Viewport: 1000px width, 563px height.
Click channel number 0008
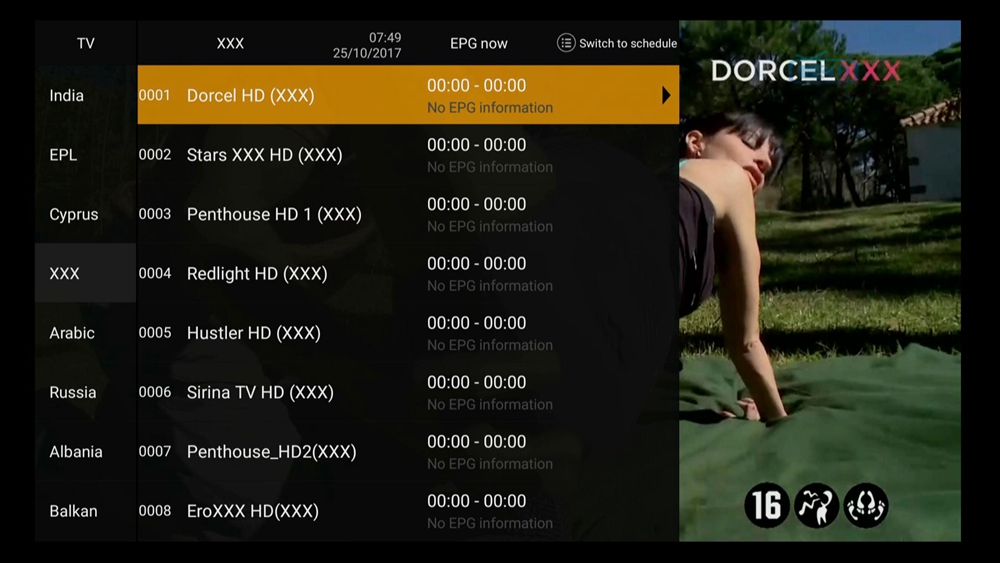pyautogui.click(x=155, y=511)
